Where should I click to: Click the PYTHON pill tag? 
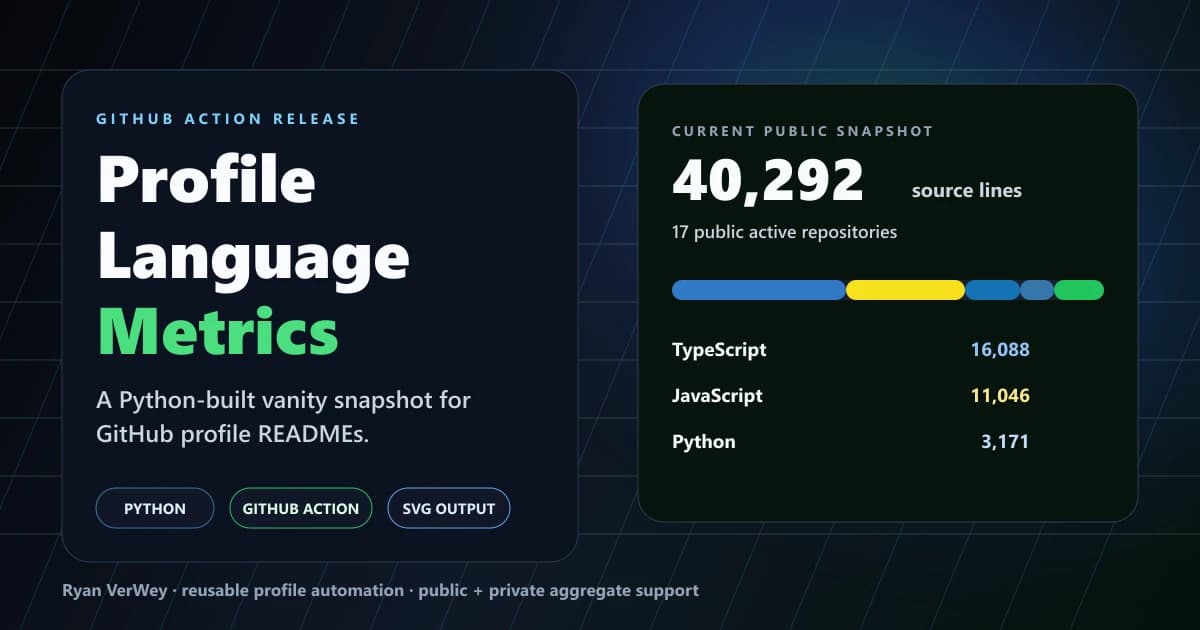pos(155,508)
